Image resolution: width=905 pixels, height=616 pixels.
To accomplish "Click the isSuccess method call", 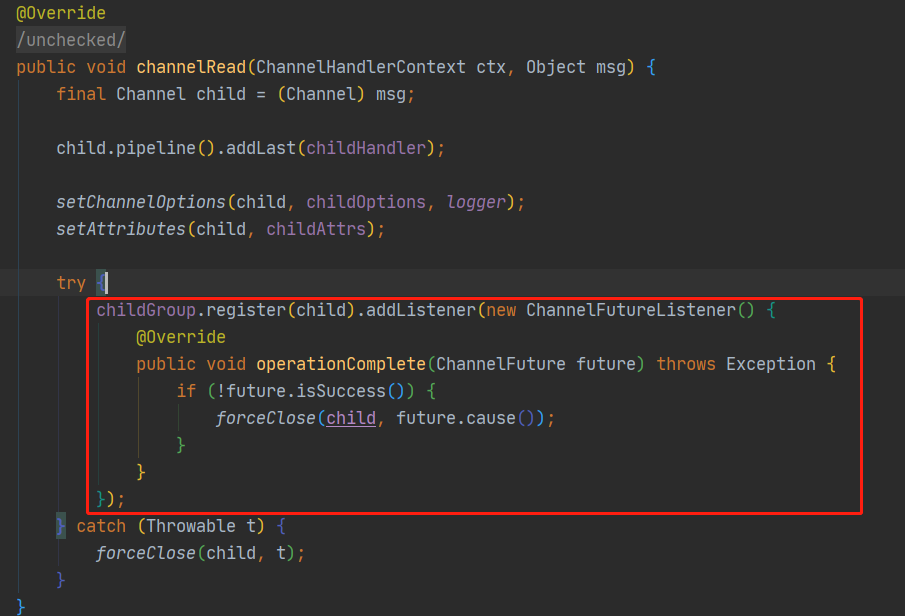I will pyautogui.click(x=341, y=391).
